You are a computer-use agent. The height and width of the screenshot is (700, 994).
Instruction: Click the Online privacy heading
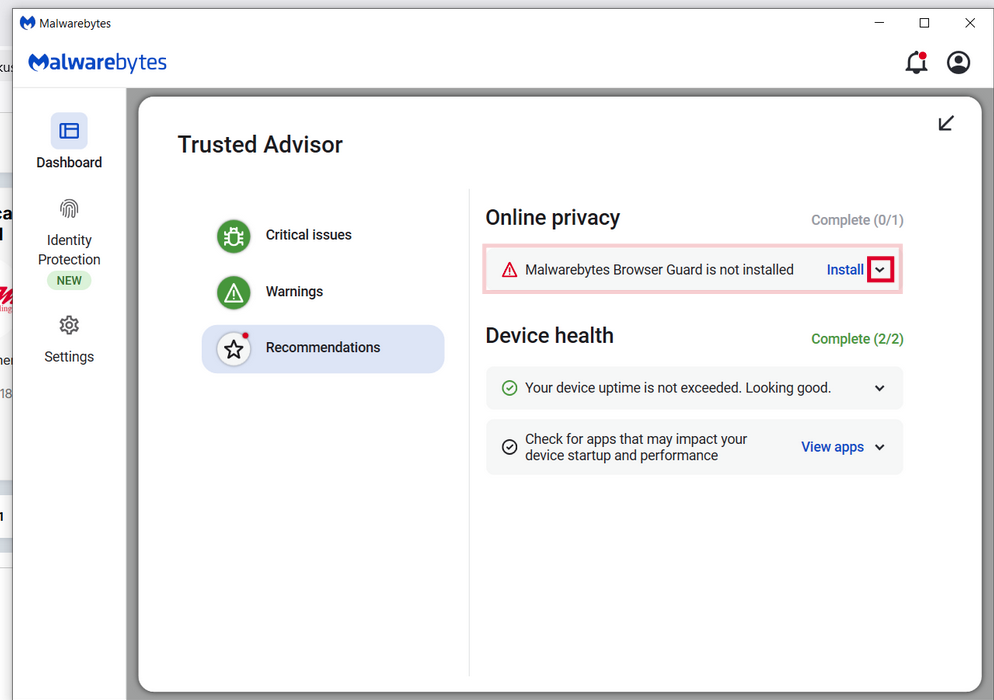pyautogui.click(x=552, y=217)
